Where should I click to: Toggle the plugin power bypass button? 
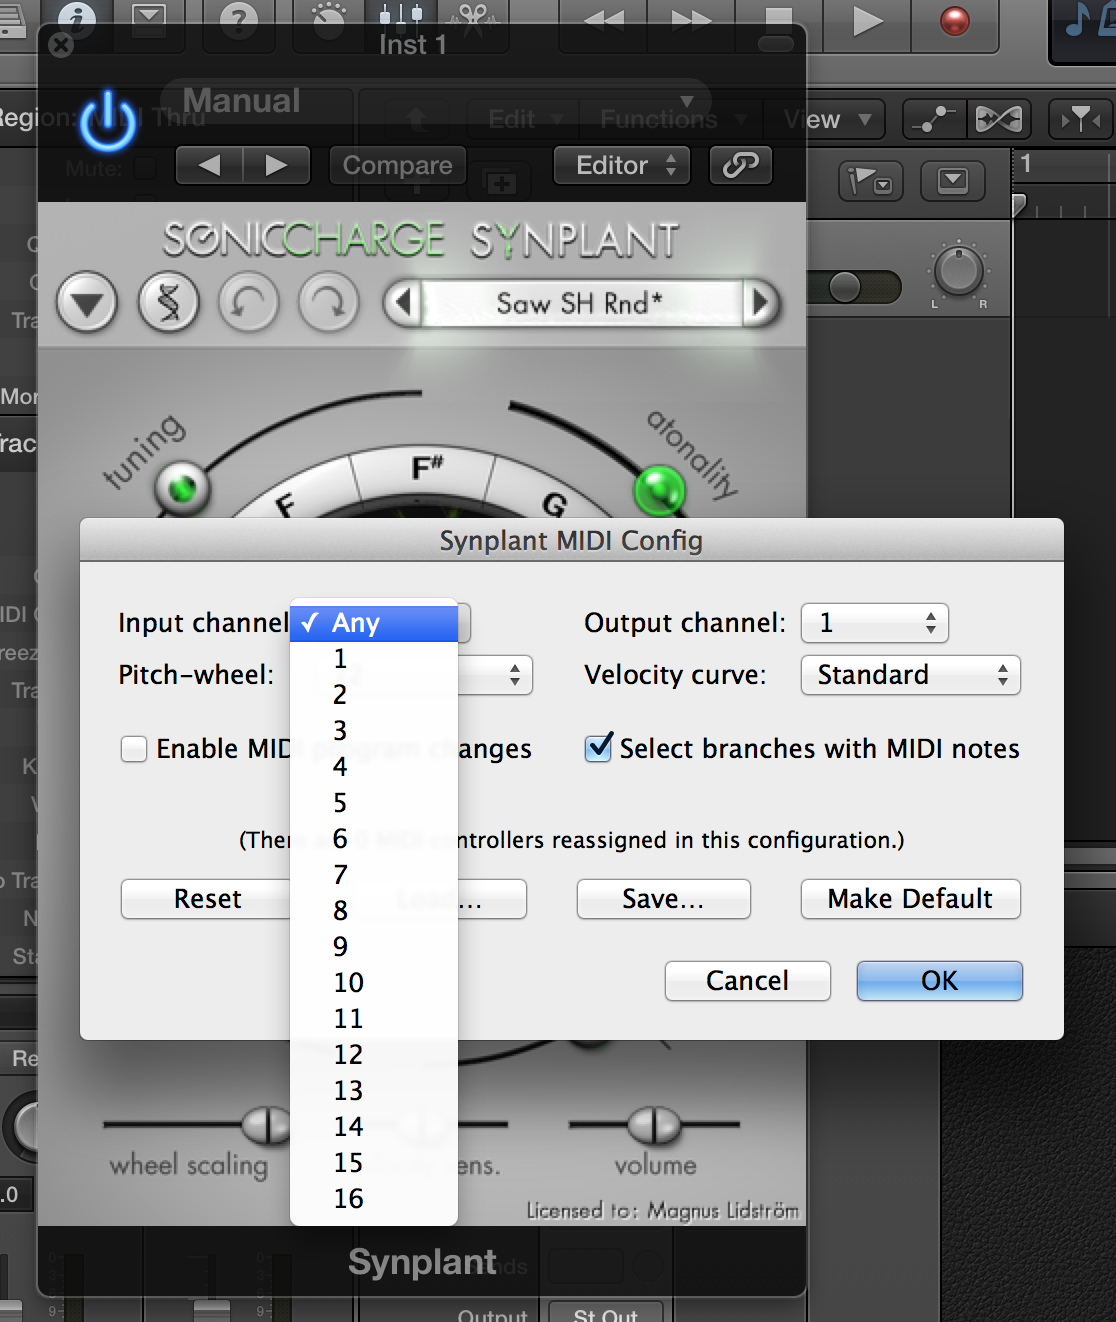(108, 122)
